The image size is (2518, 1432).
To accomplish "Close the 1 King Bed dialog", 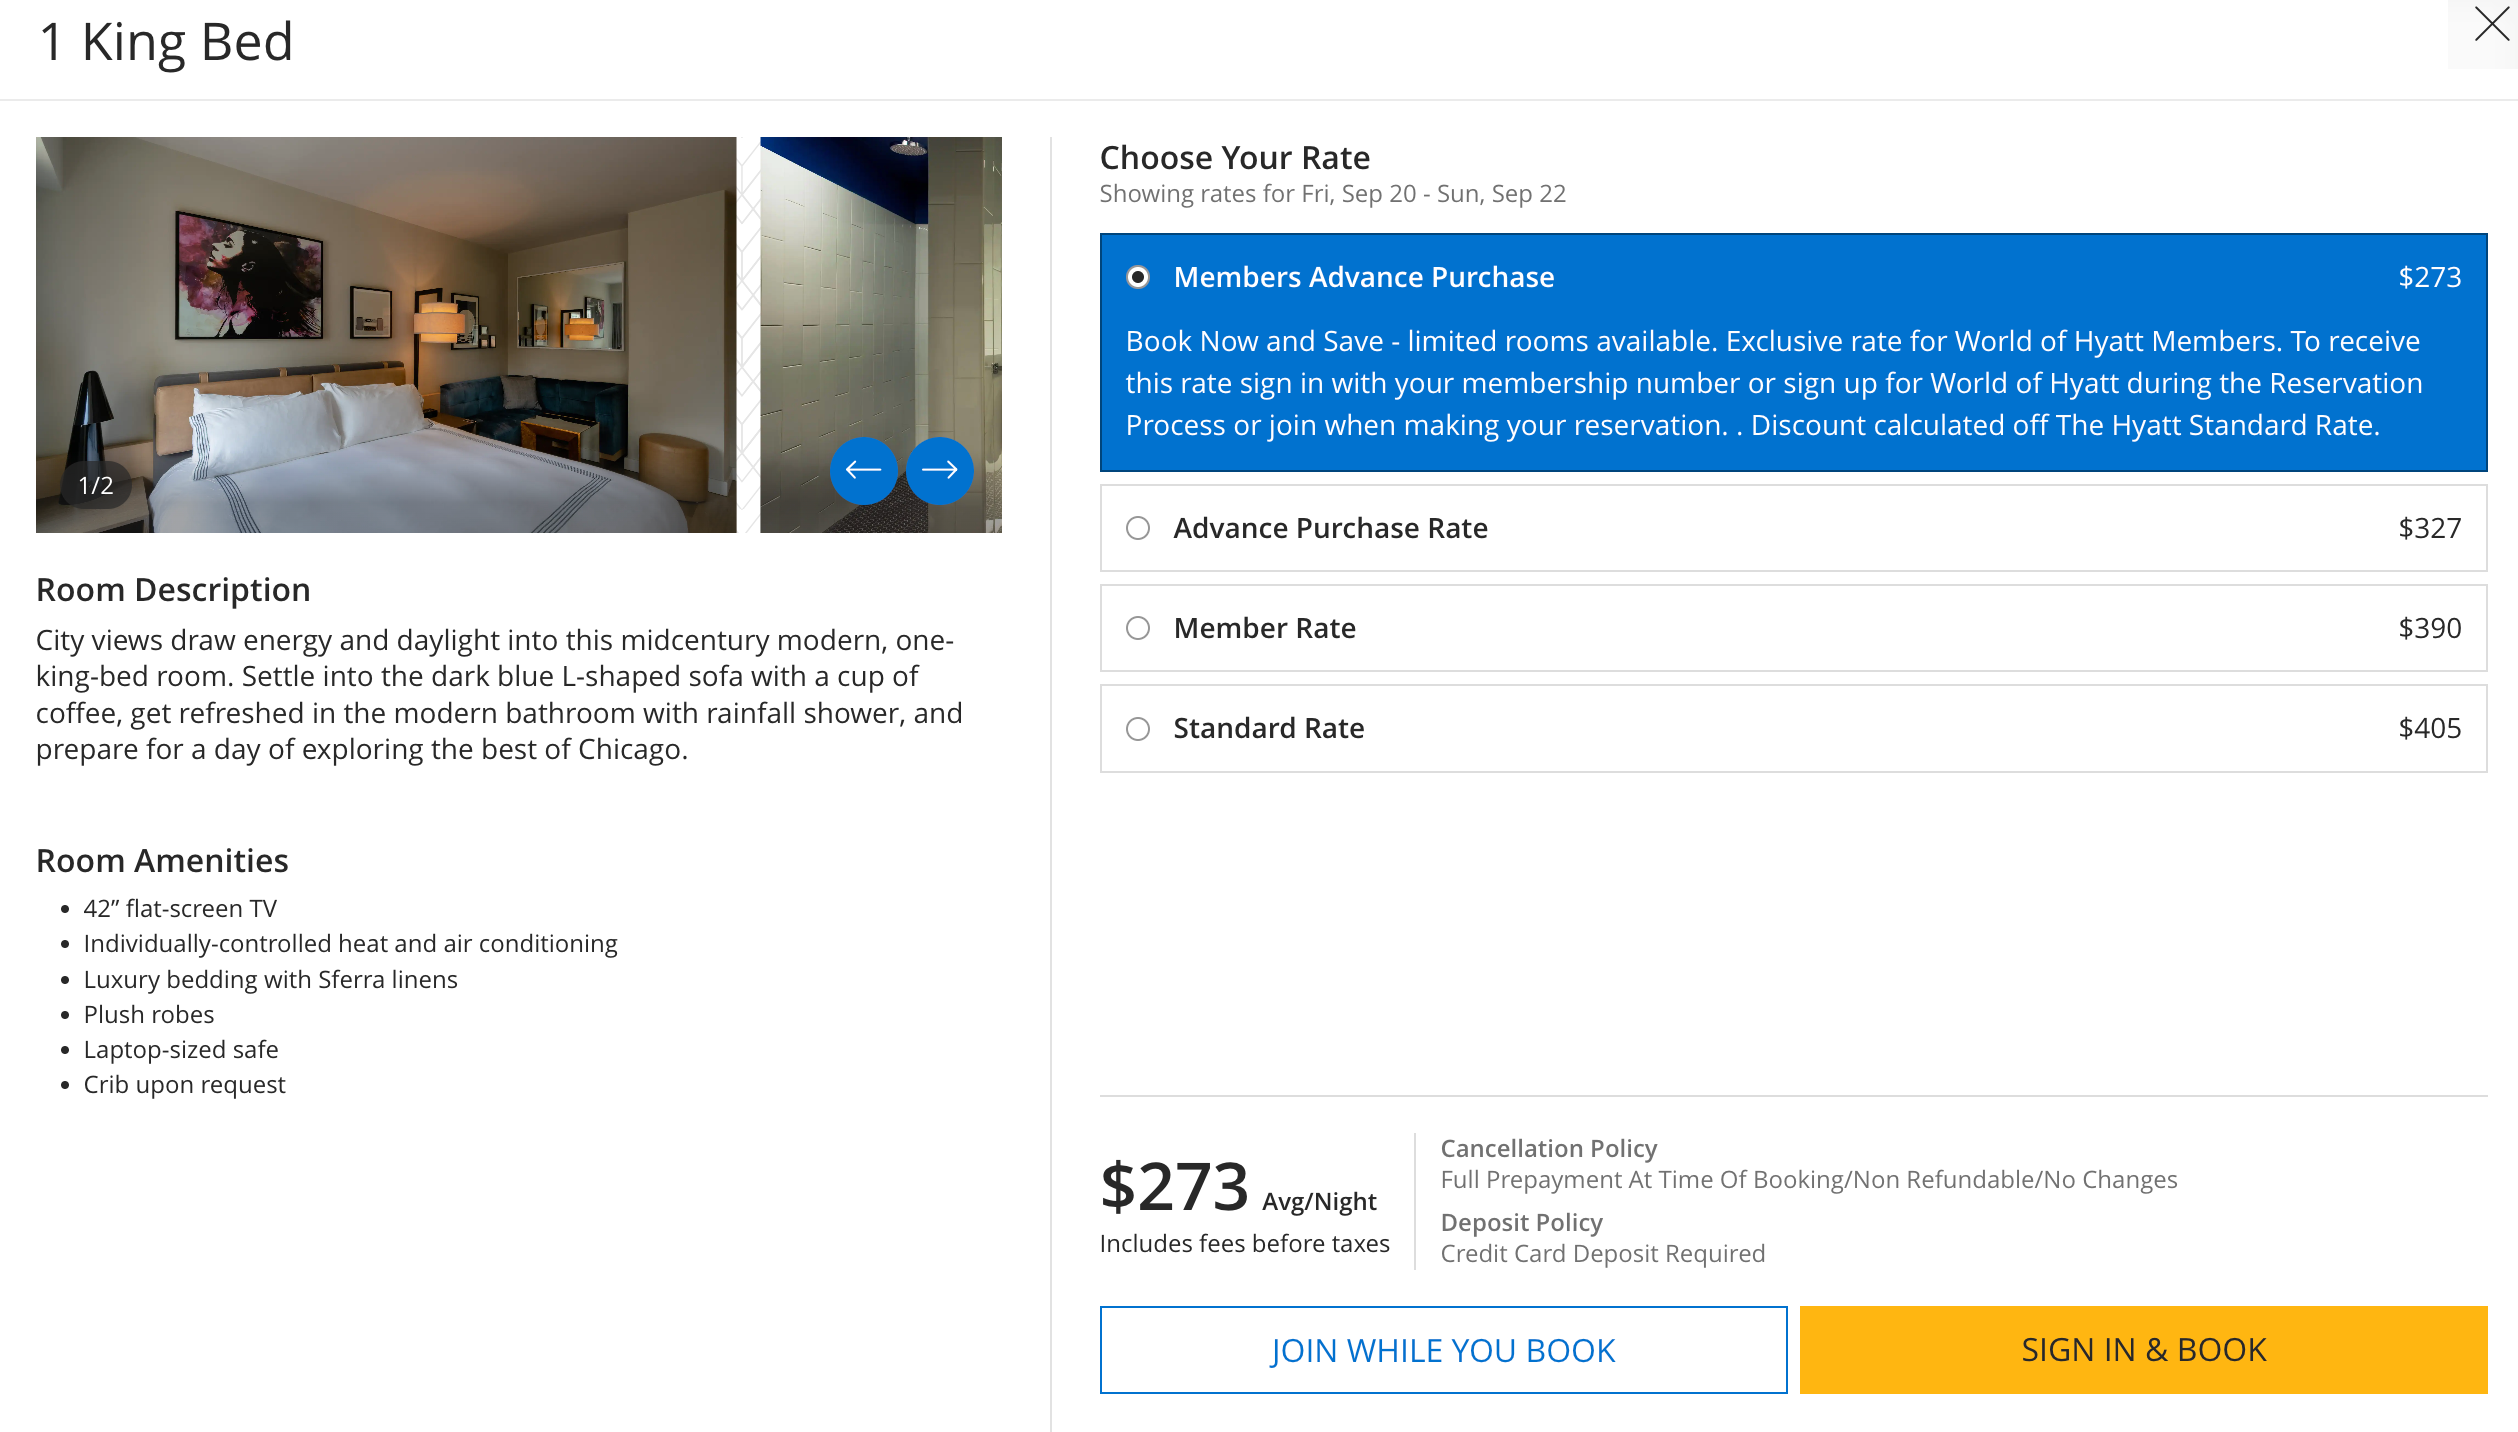I will coord(2490,26).
